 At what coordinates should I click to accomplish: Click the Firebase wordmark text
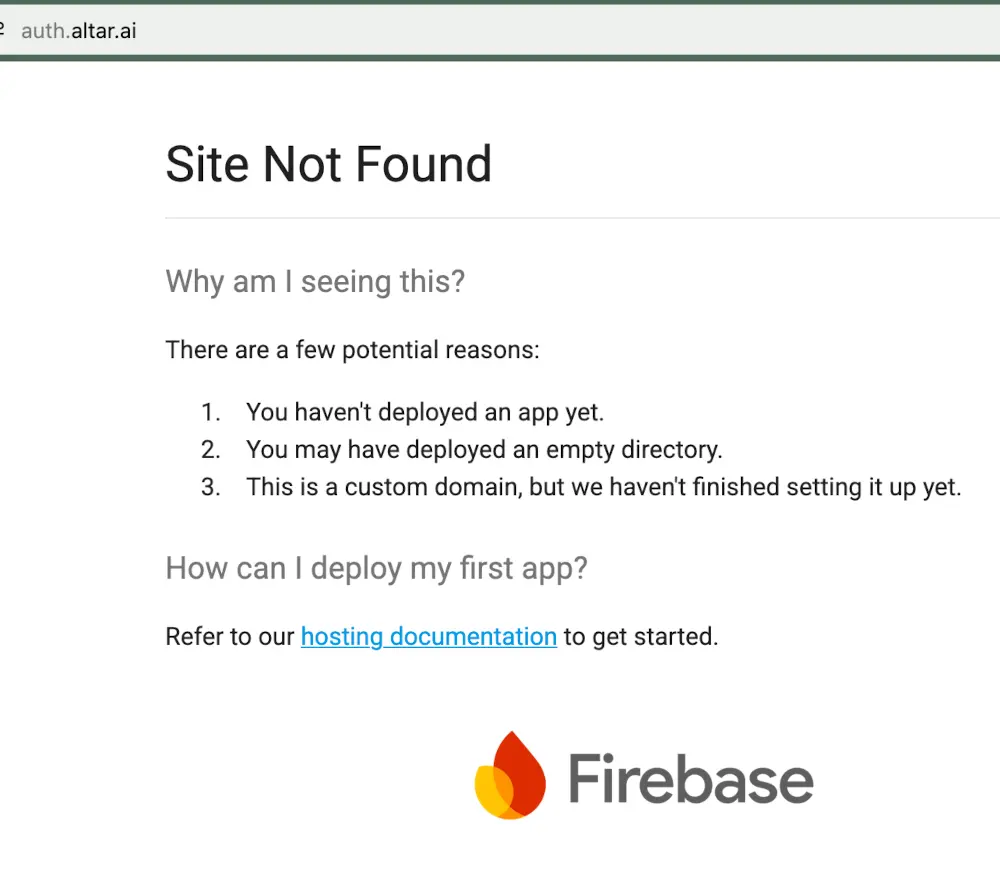coord(691,779)
